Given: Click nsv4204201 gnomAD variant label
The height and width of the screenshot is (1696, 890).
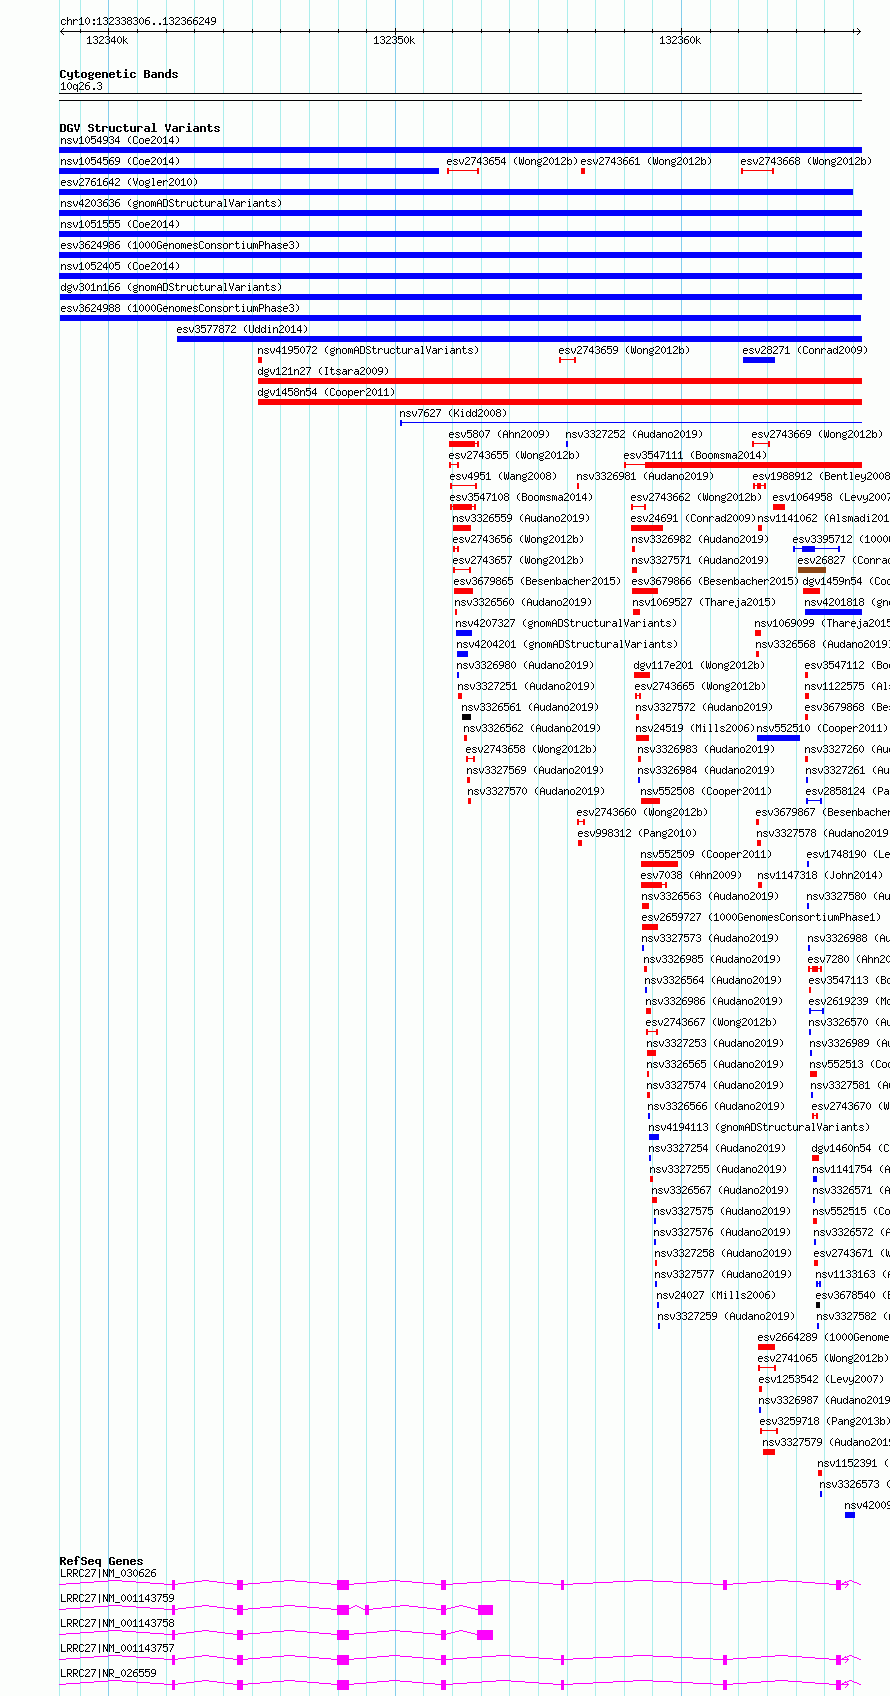Looking at the screenshot, I should pos(568,644).
